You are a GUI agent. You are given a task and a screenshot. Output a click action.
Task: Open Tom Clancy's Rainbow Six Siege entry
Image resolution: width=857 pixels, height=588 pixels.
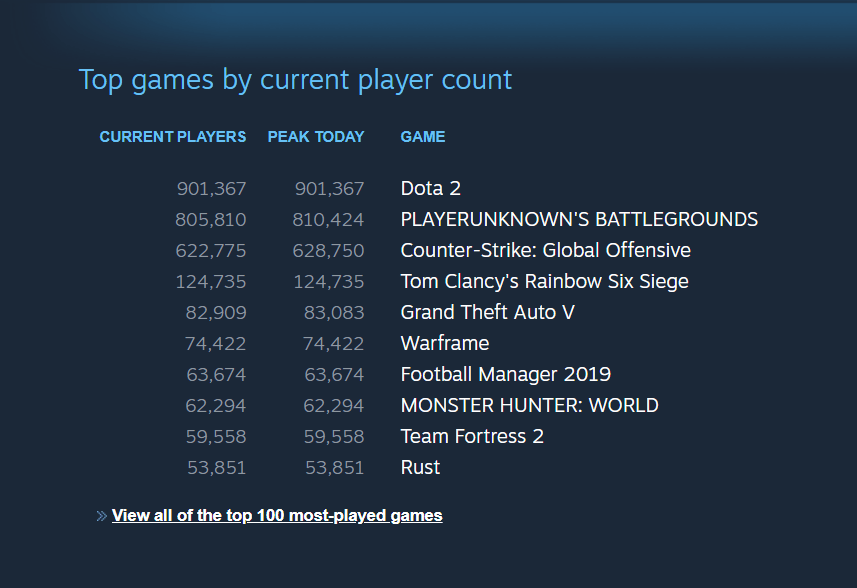click(545, 281)
